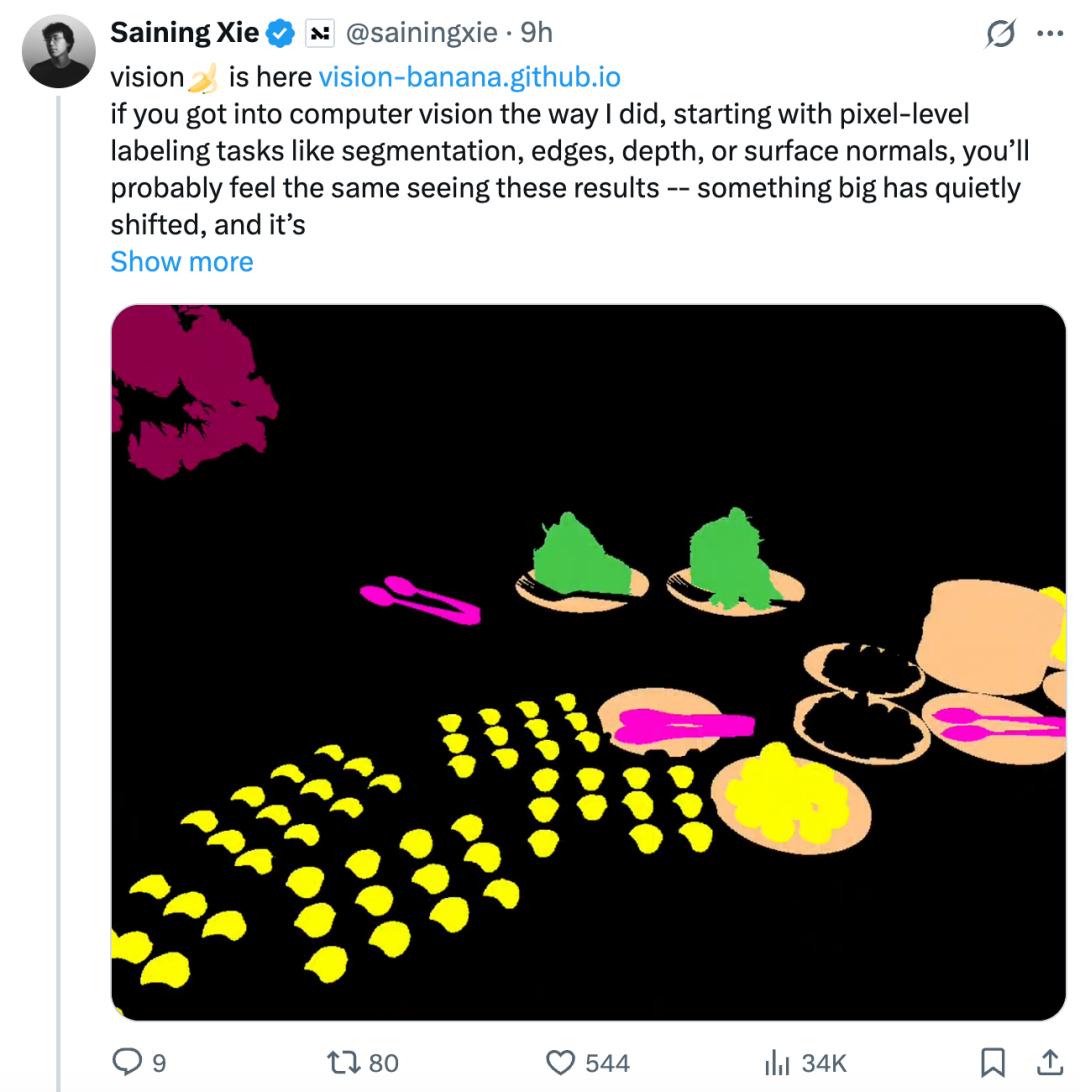Toggle the like heart on this post
This screenshot has height=1092, width=1080.
tap(561, 1061)
